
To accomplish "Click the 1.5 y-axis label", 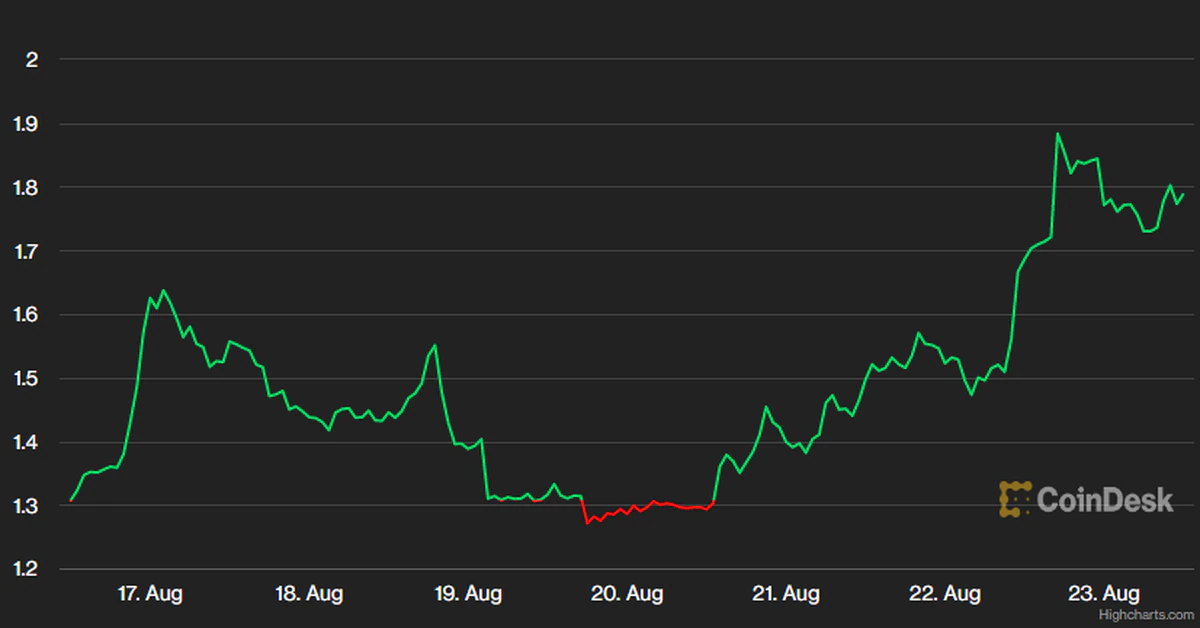I will [x=26, y=379].
